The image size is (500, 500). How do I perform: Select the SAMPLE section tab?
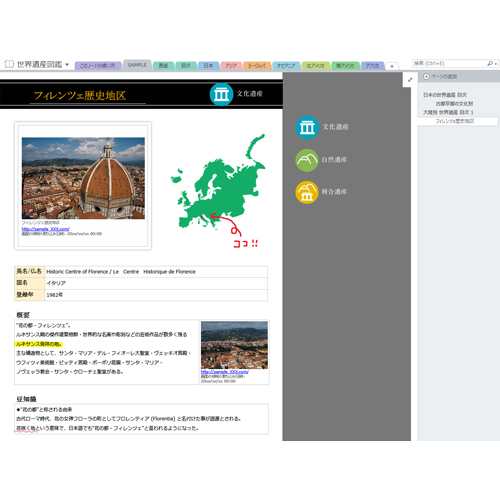[x=137, y=65]
